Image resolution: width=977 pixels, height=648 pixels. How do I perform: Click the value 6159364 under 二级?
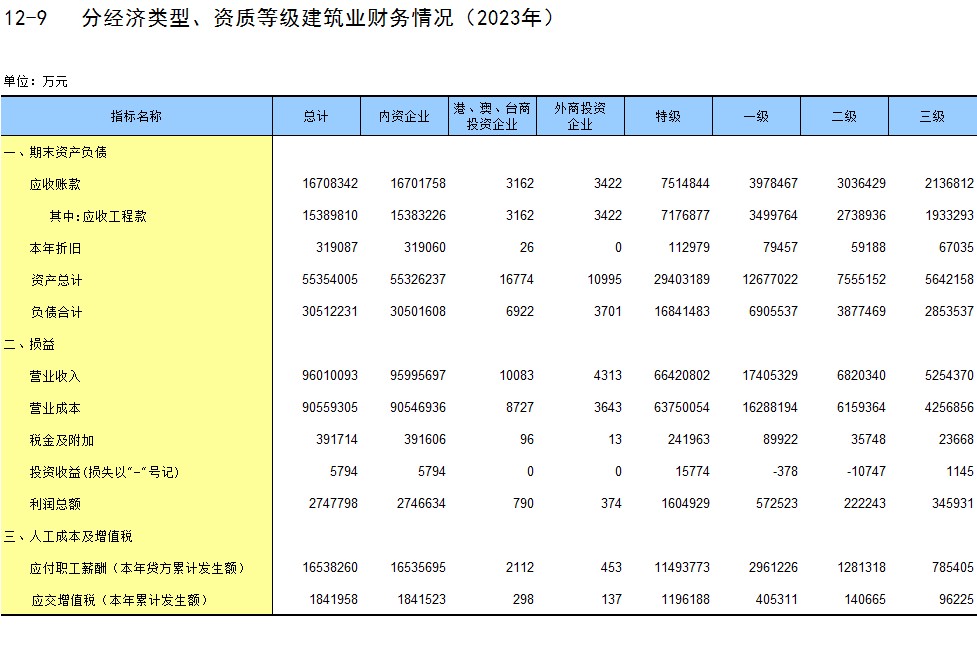coord(861,407)
